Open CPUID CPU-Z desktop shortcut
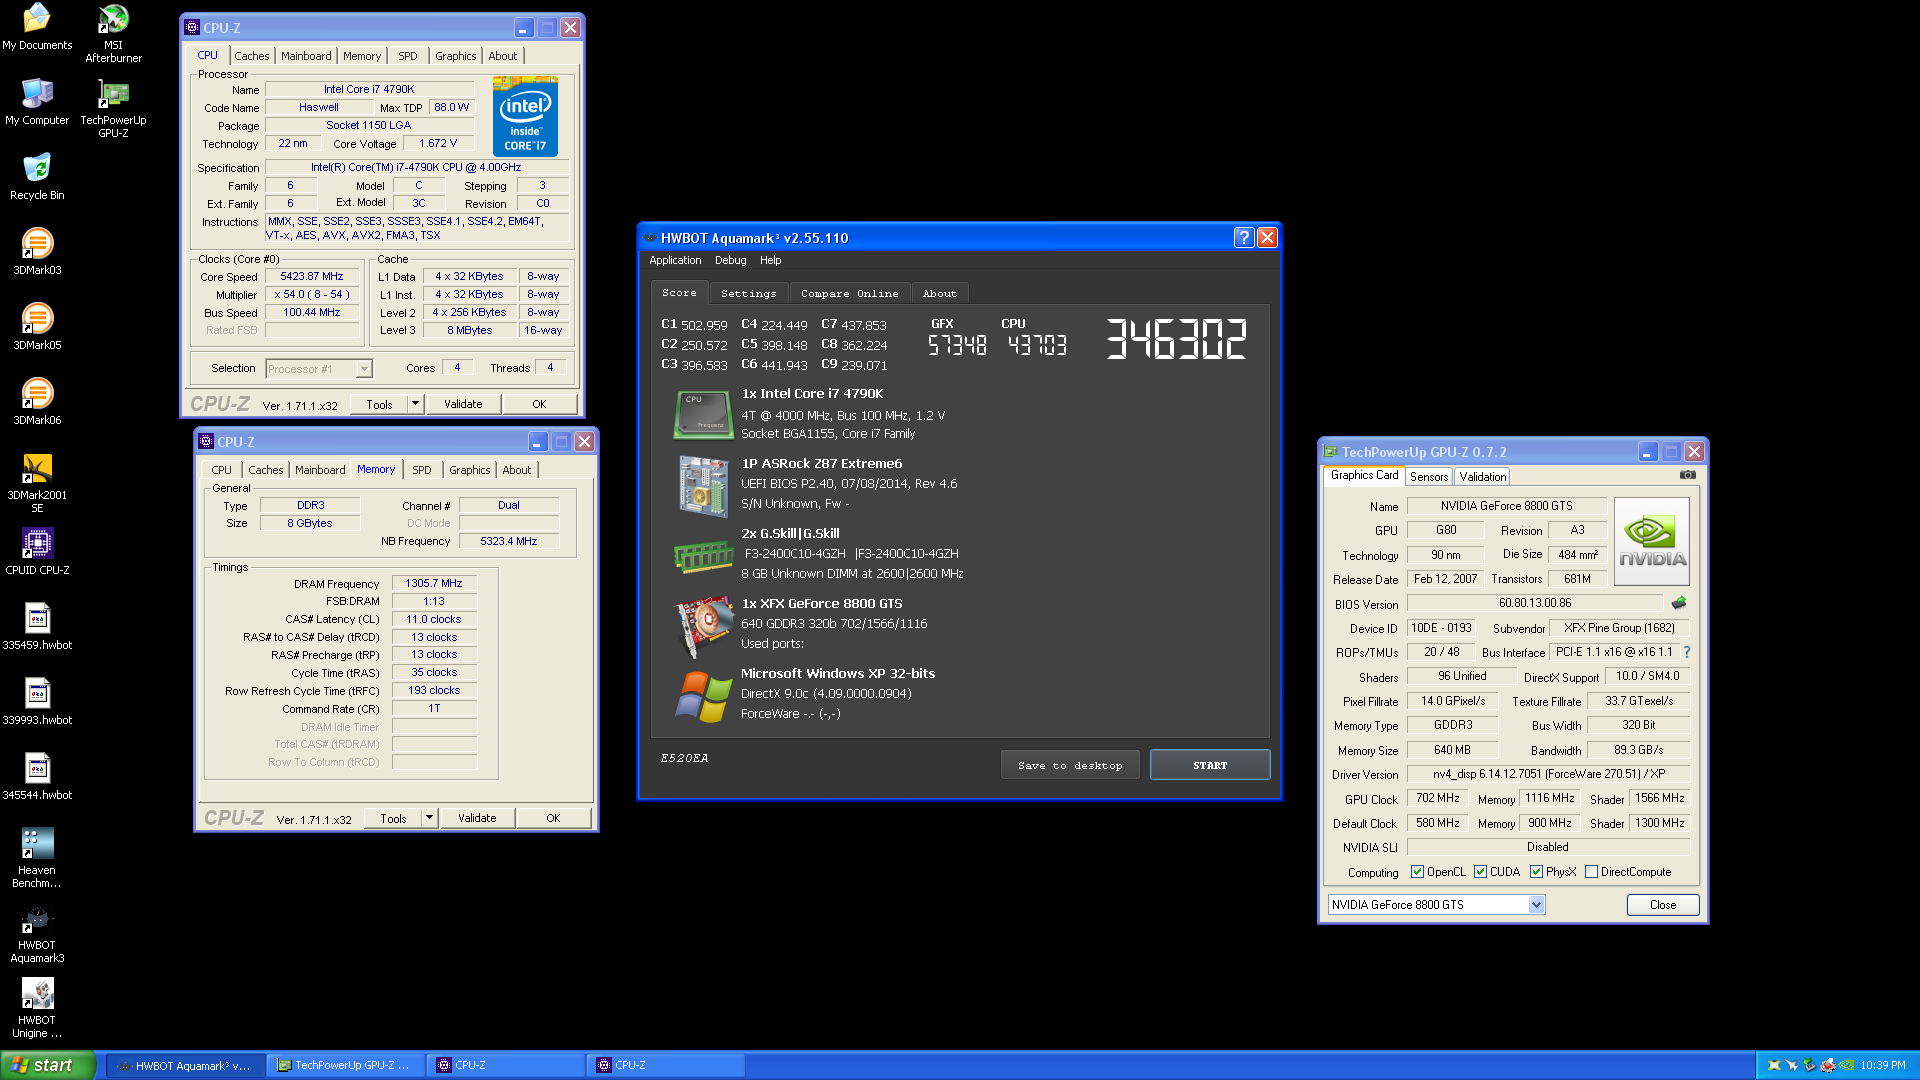The image size is (1920, 1080). (37, 552)
